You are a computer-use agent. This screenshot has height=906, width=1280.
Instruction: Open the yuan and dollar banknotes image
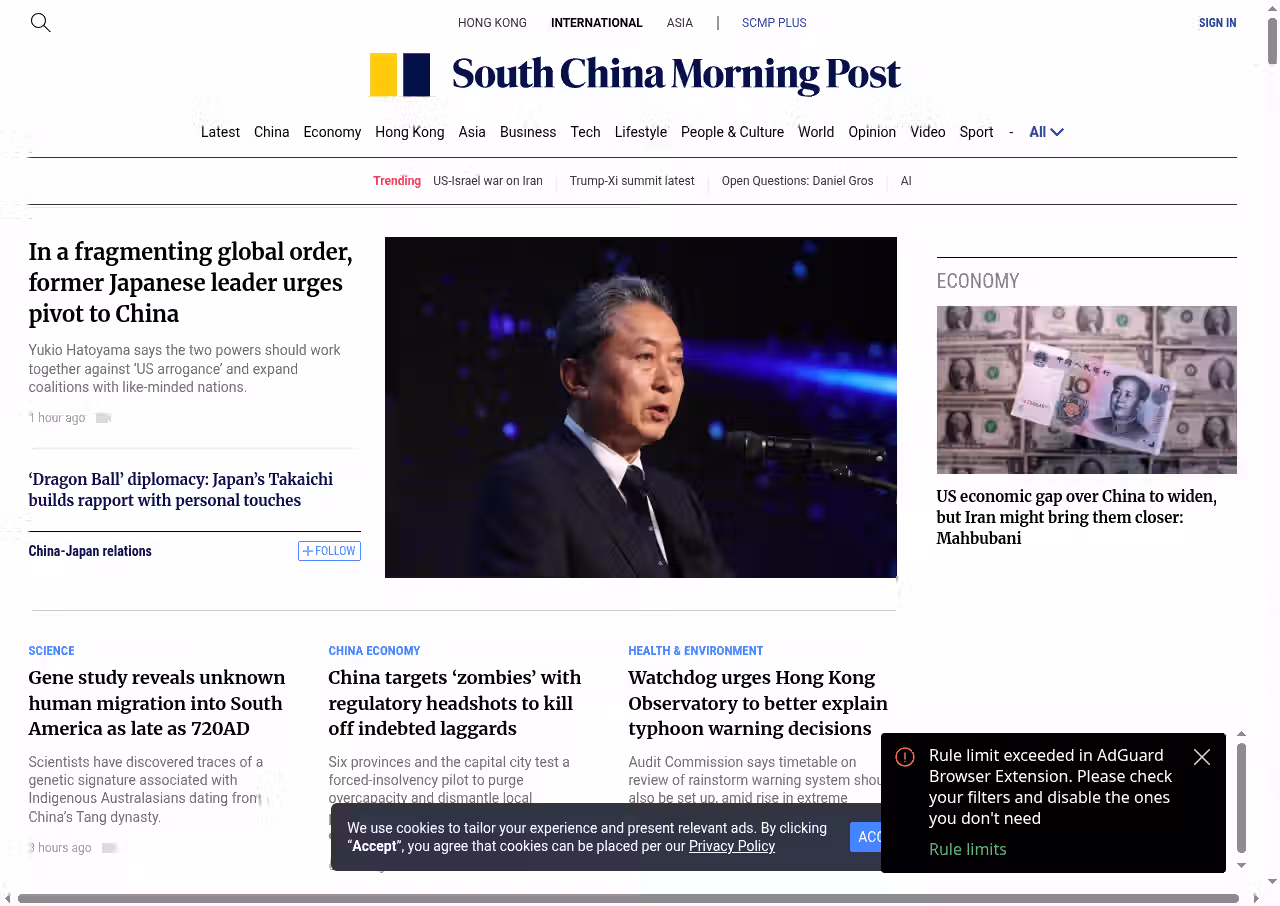coord(1086,389)
